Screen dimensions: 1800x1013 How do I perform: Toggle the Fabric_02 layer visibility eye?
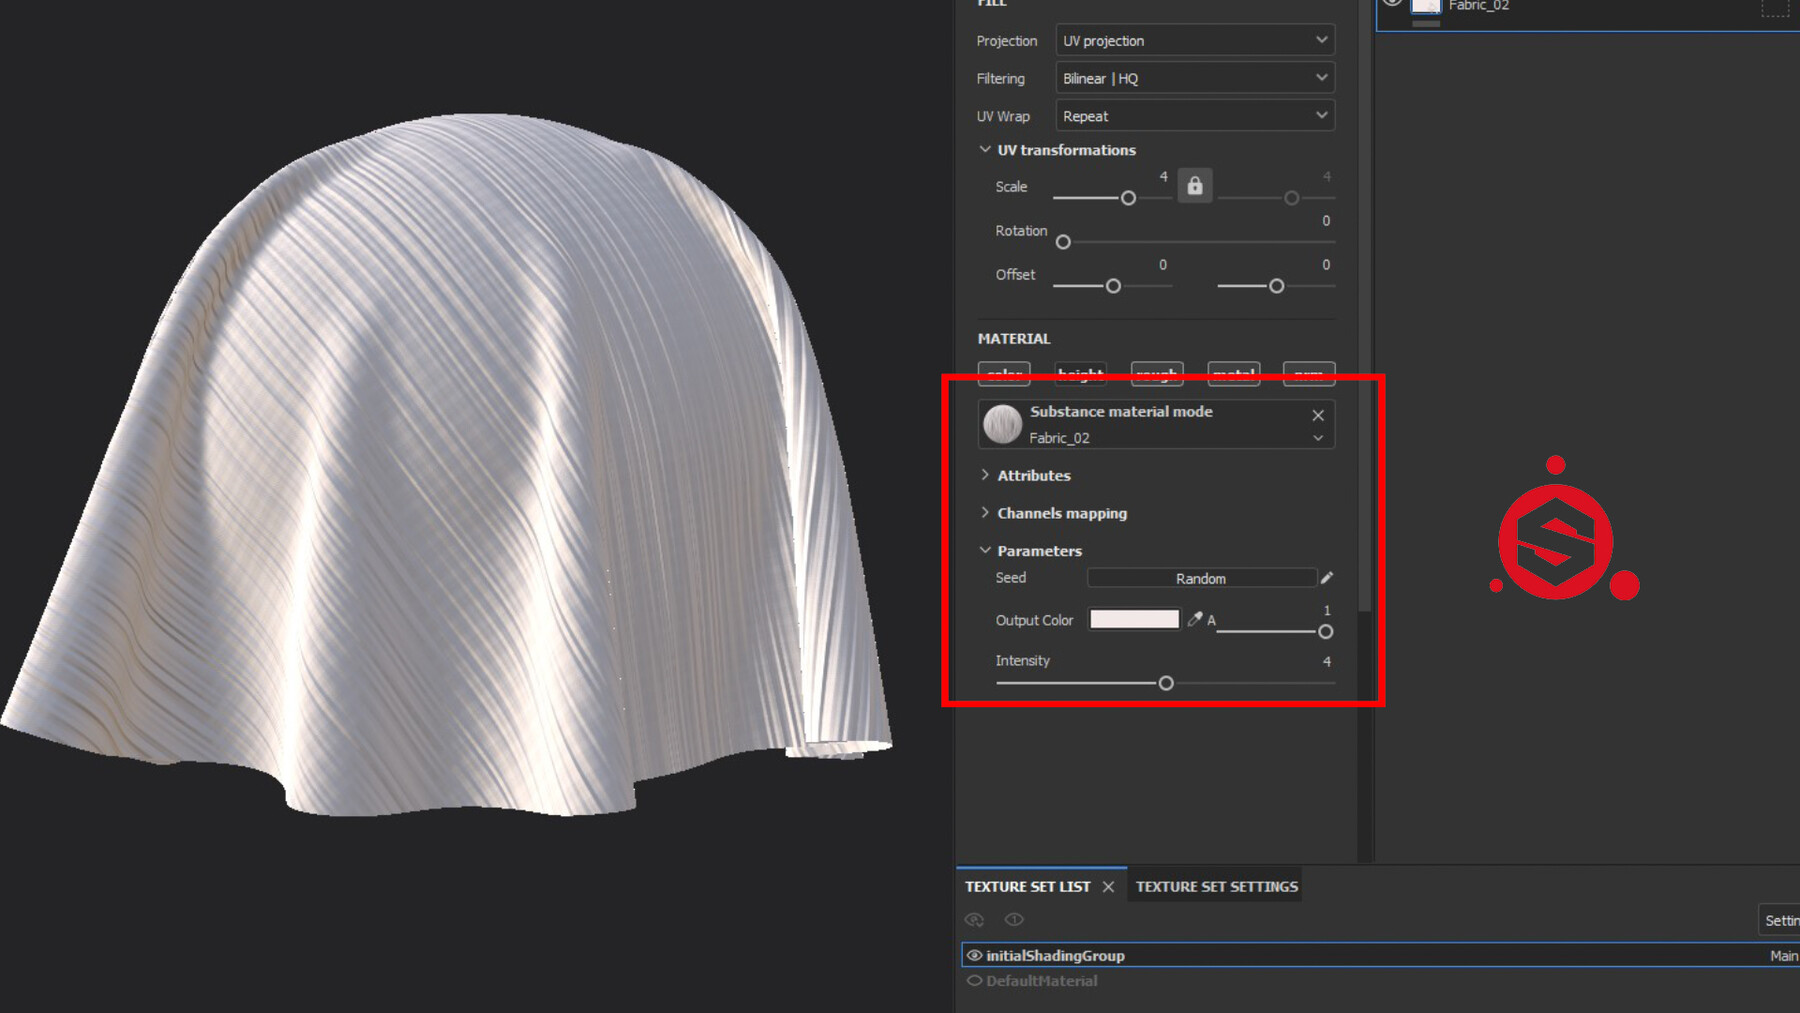tap(1391, 5)
